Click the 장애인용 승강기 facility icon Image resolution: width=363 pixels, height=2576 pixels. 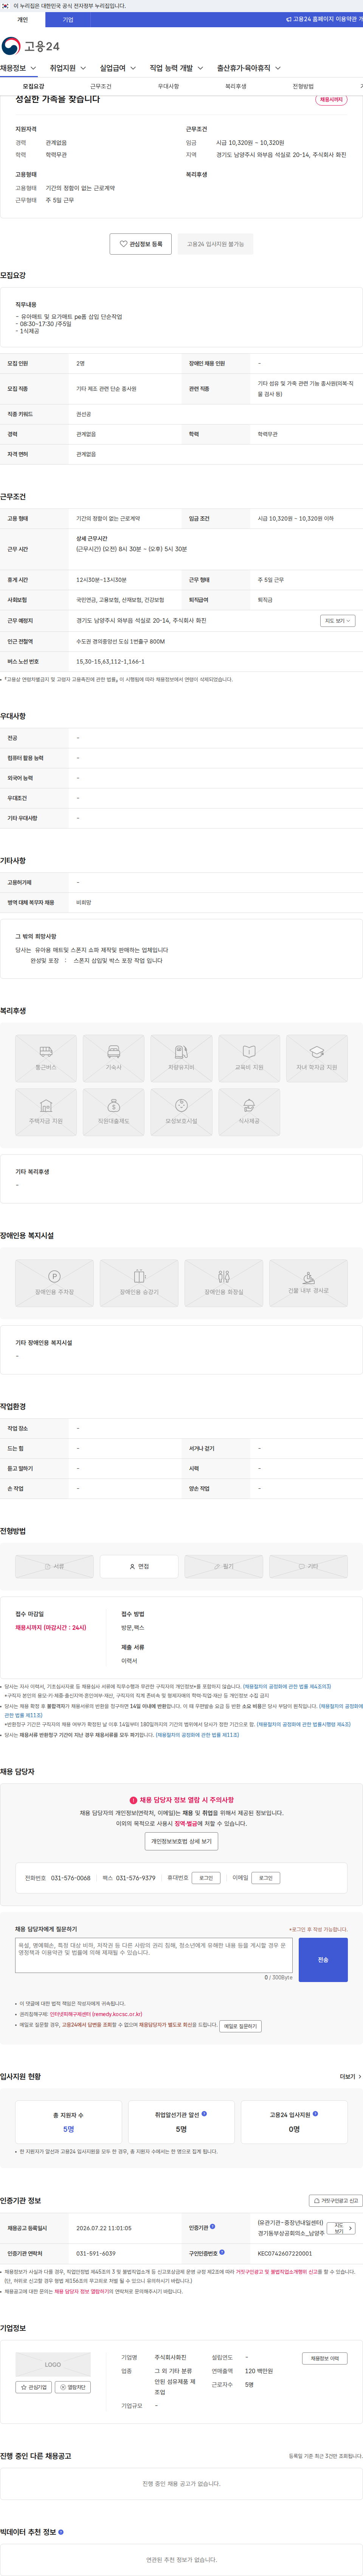(139, 1283)
